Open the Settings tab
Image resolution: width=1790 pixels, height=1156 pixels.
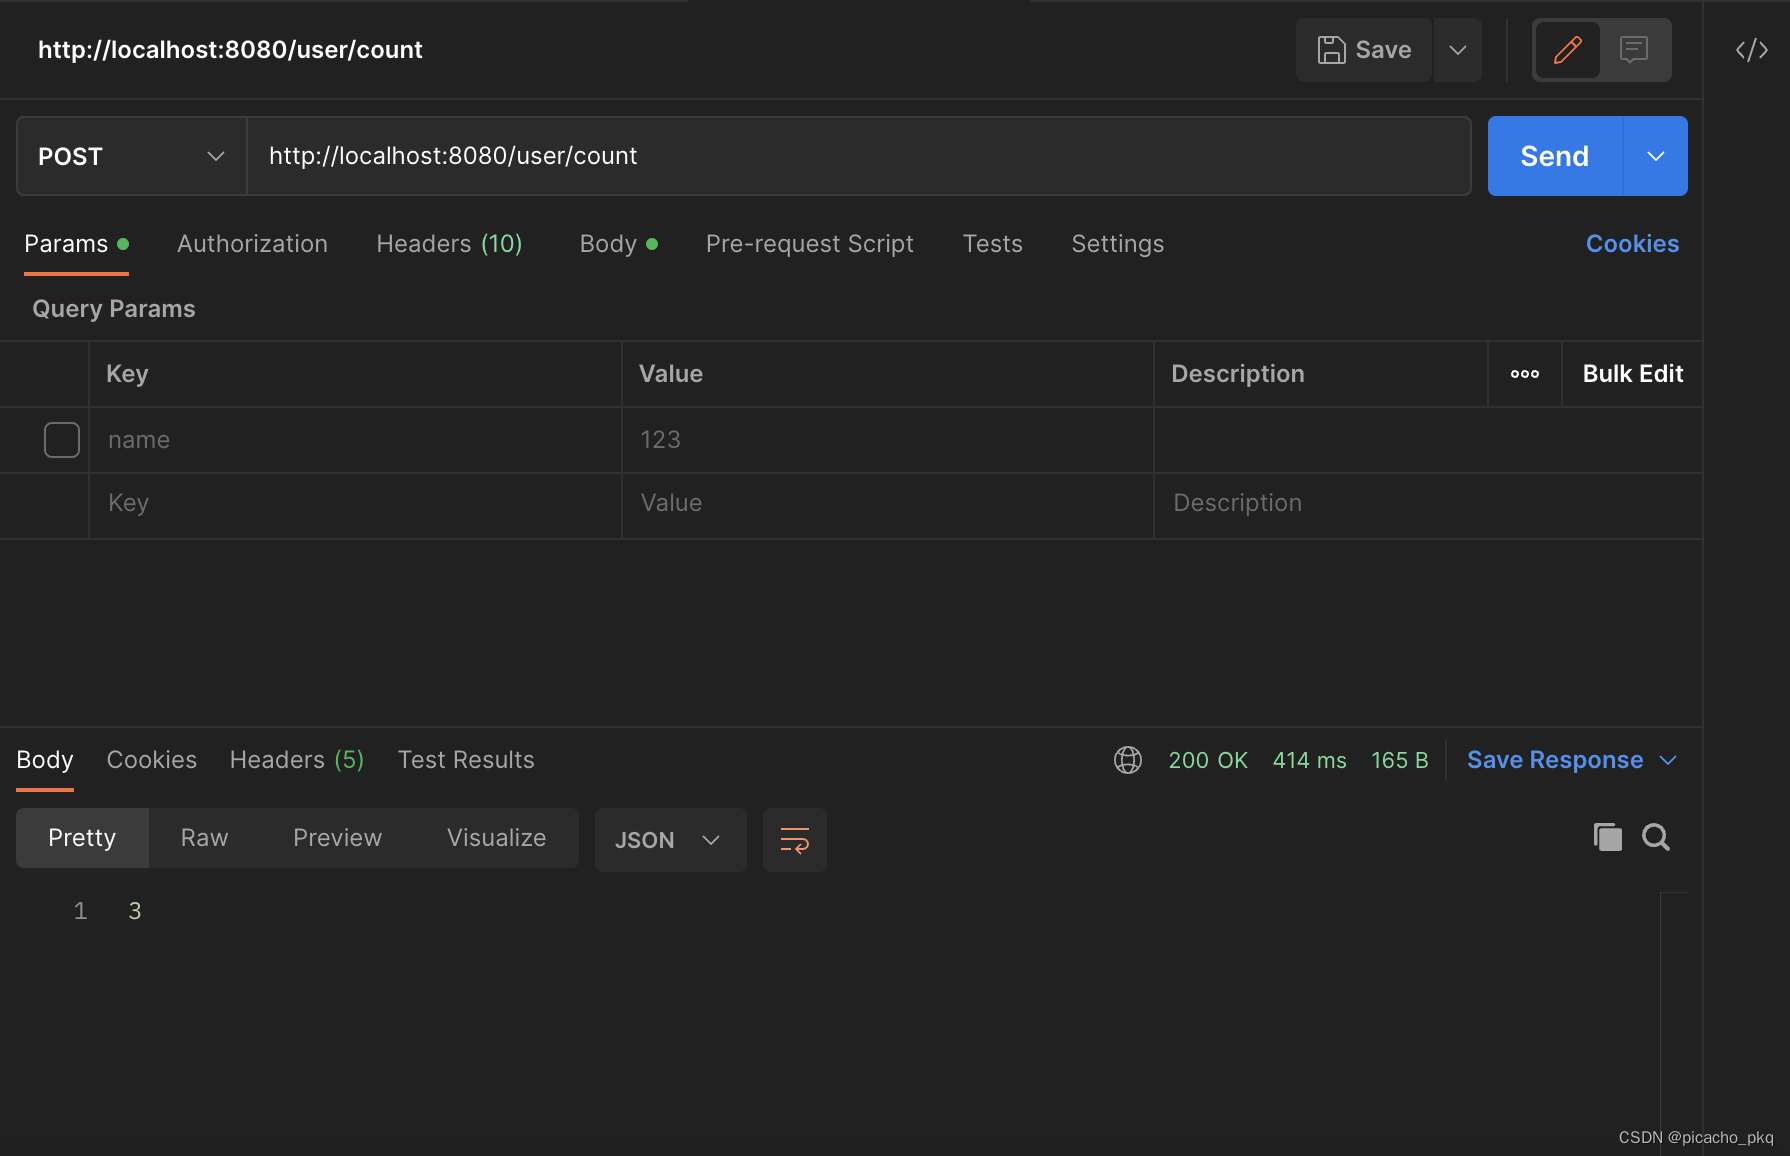tap(1118, 244)
